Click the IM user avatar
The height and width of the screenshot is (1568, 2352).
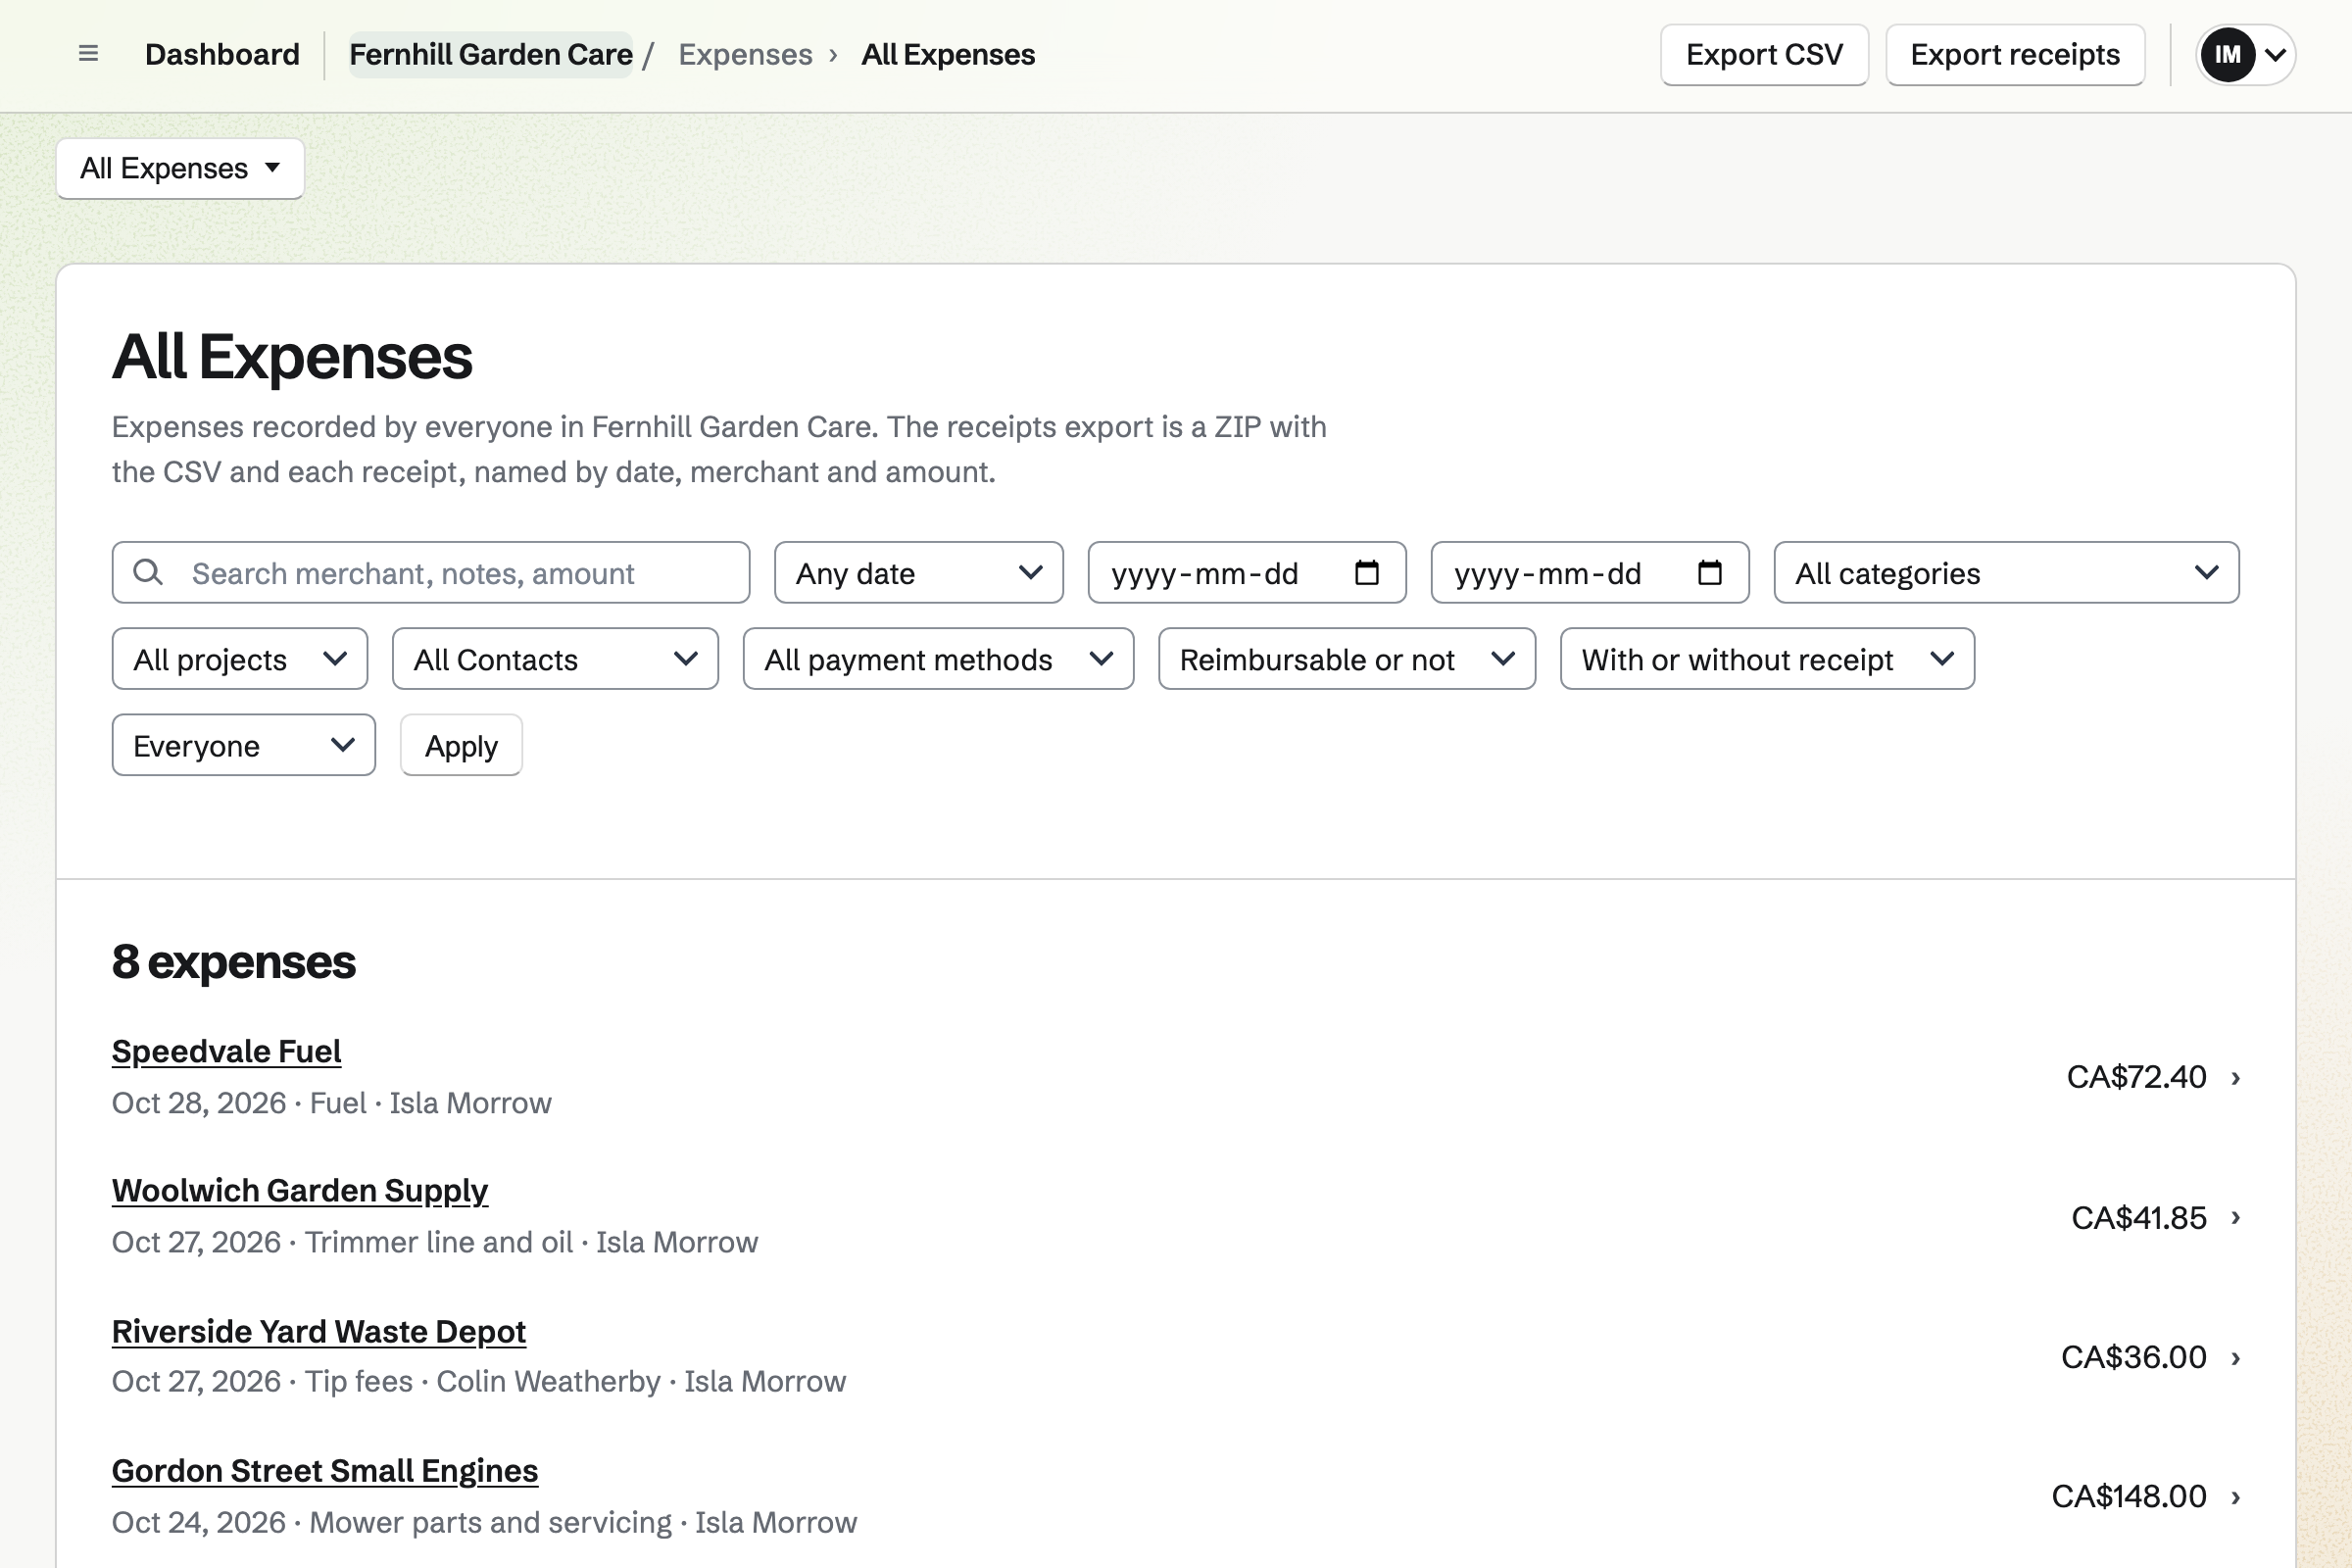click(x=2227, y=54)
